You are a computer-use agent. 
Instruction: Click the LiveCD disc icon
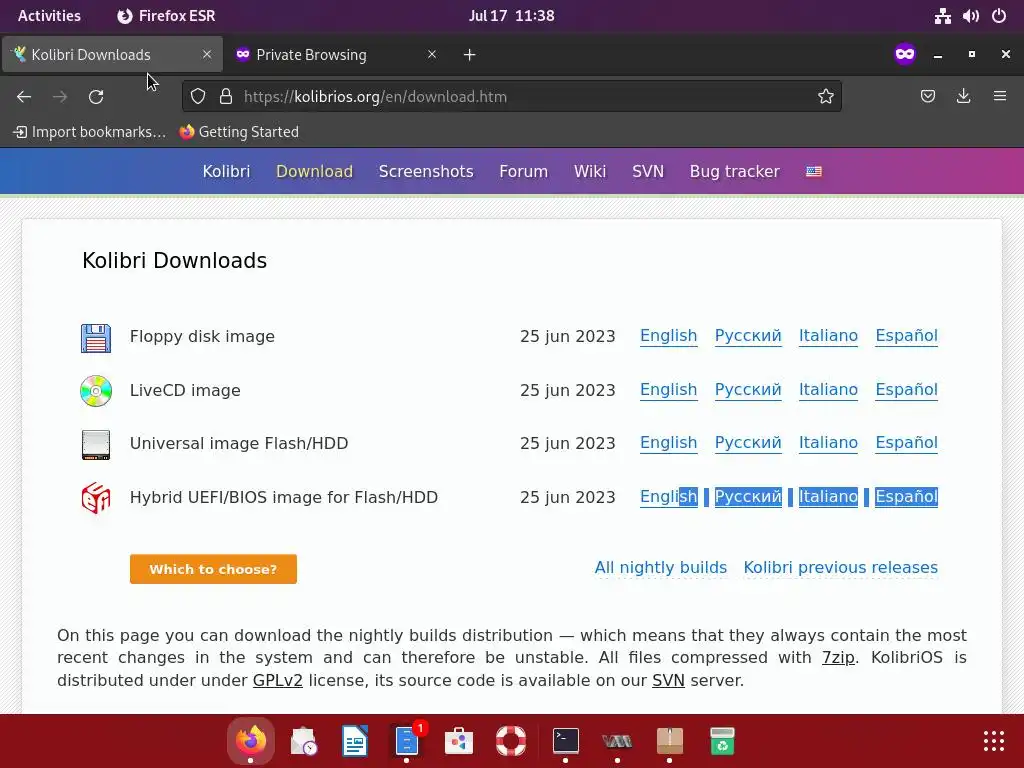(x=96, y=391)
